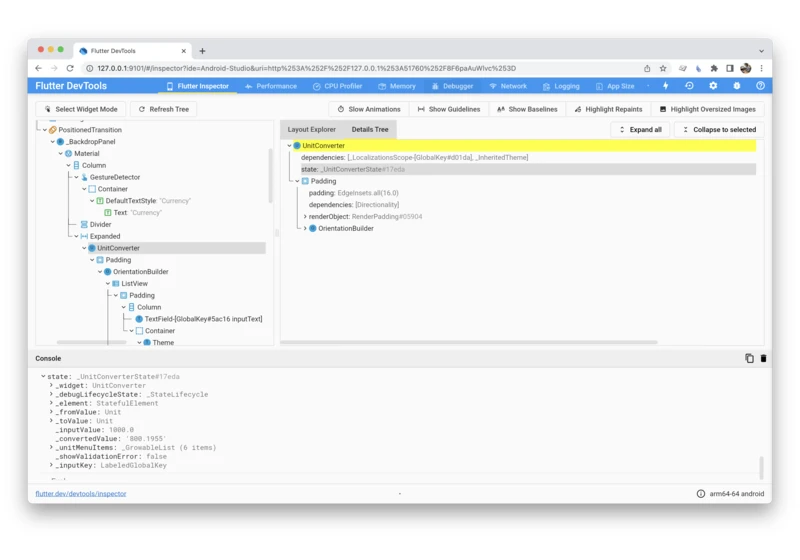Viewport: 800px width, 560px height.
Task: Select the Details Tree tab
Action: (370, 130)
